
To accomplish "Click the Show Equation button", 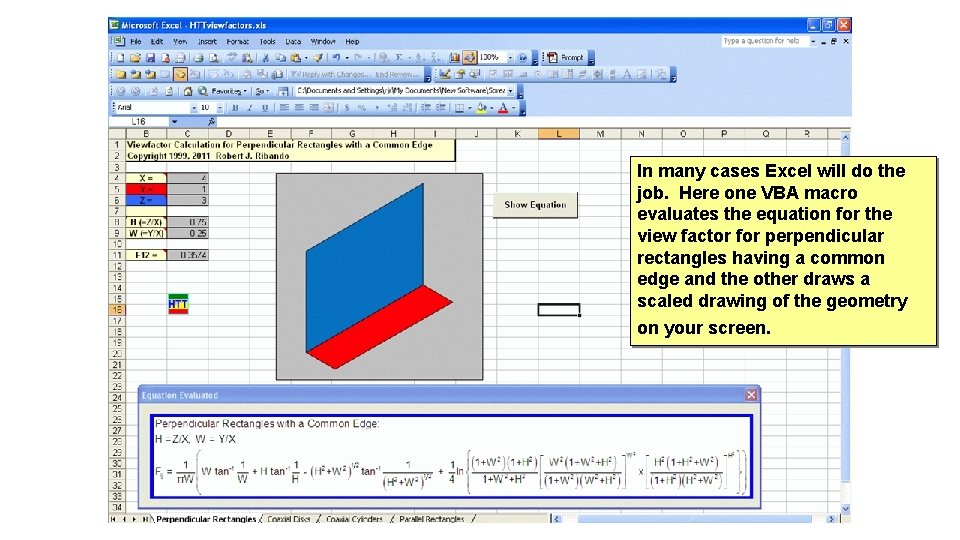I will (x=535, y=205).
